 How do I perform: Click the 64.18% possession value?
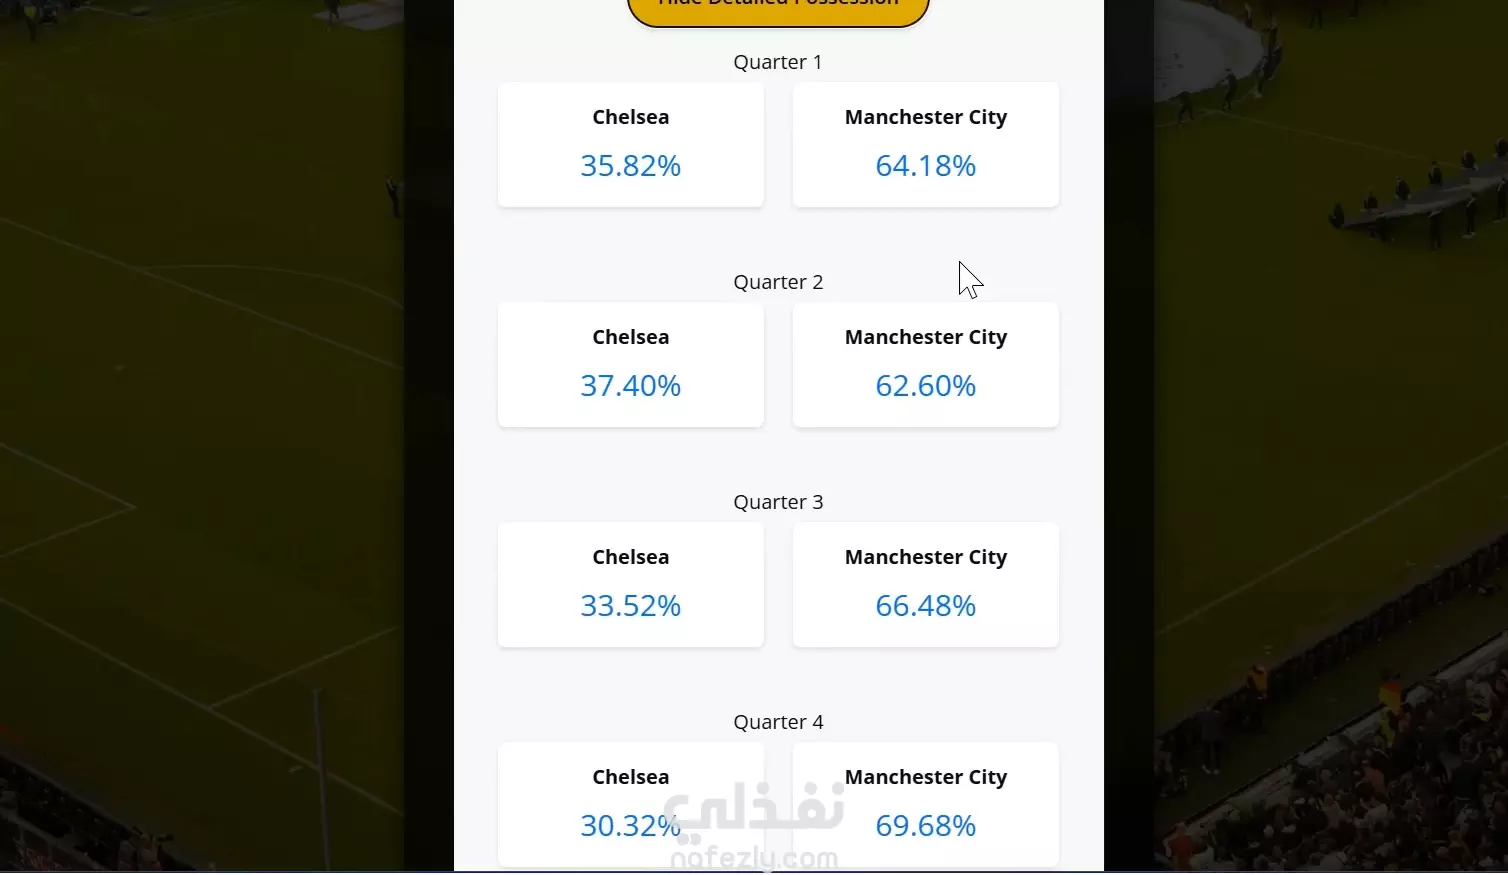[926, 166]
